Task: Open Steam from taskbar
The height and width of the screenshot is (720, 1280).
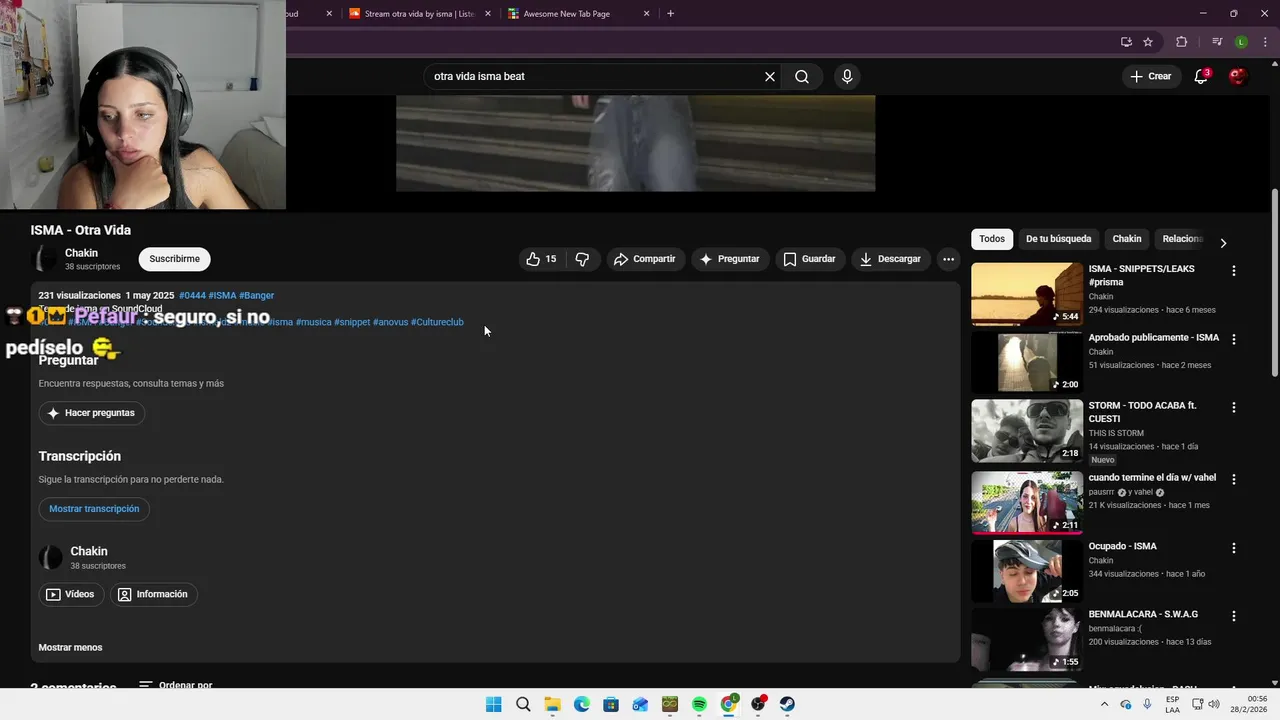Action: coord(787,705)
